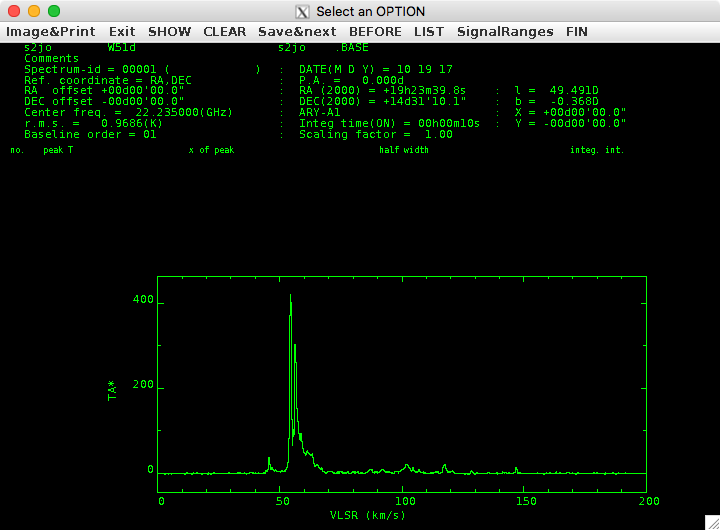Click the red close window button
The image size is (720, 530).
14,11
